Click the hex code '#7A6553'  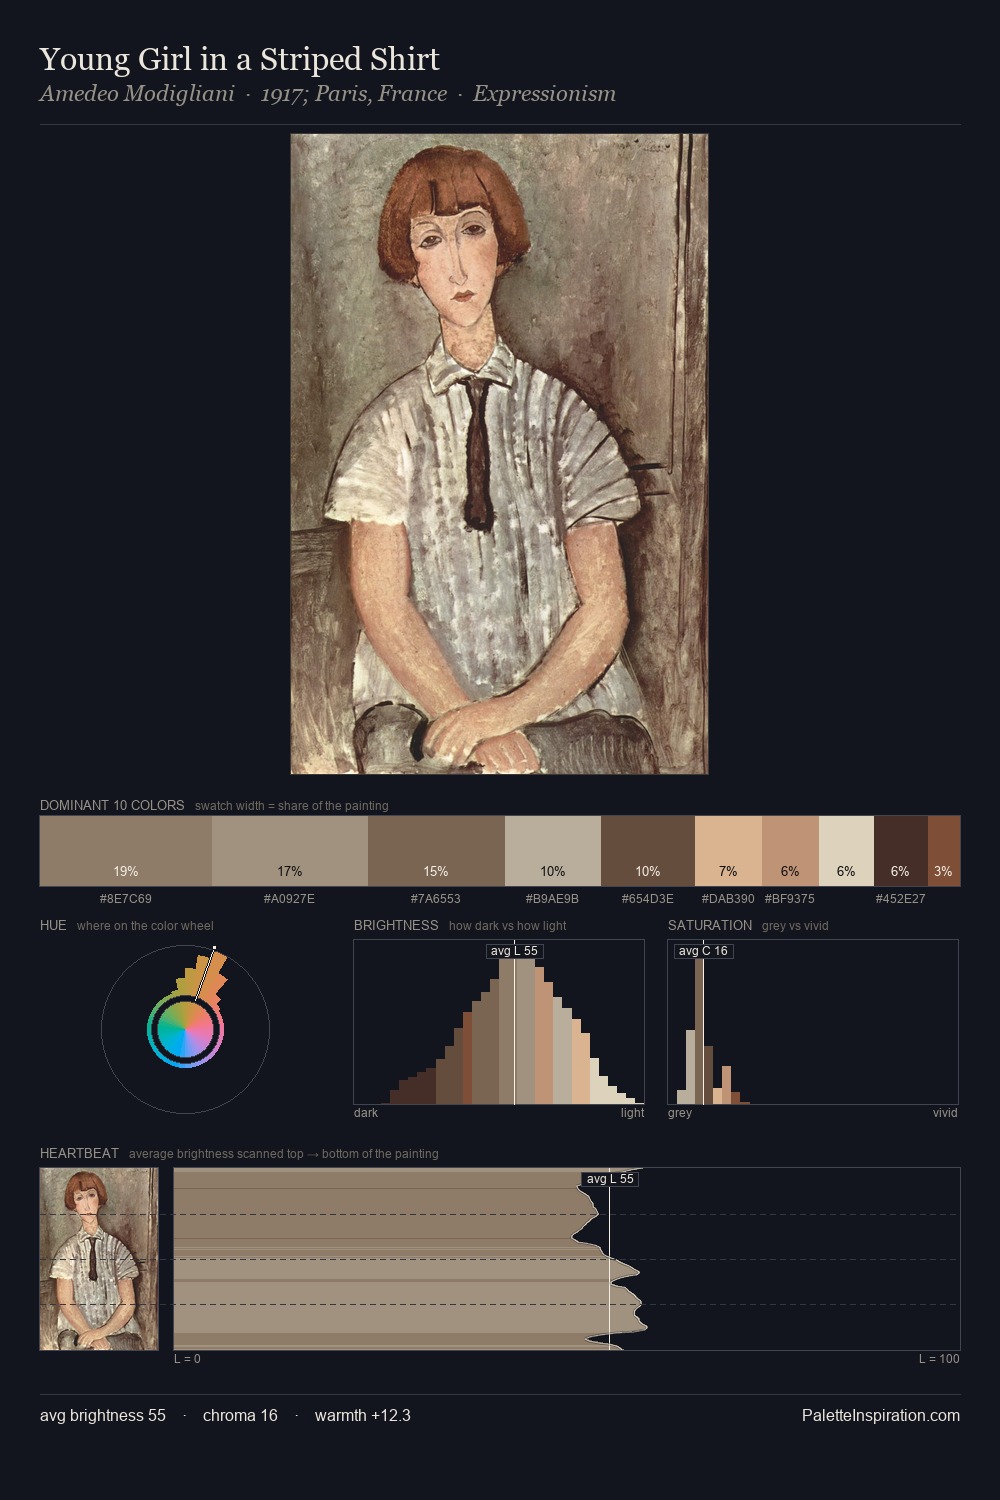coord(436,898)
